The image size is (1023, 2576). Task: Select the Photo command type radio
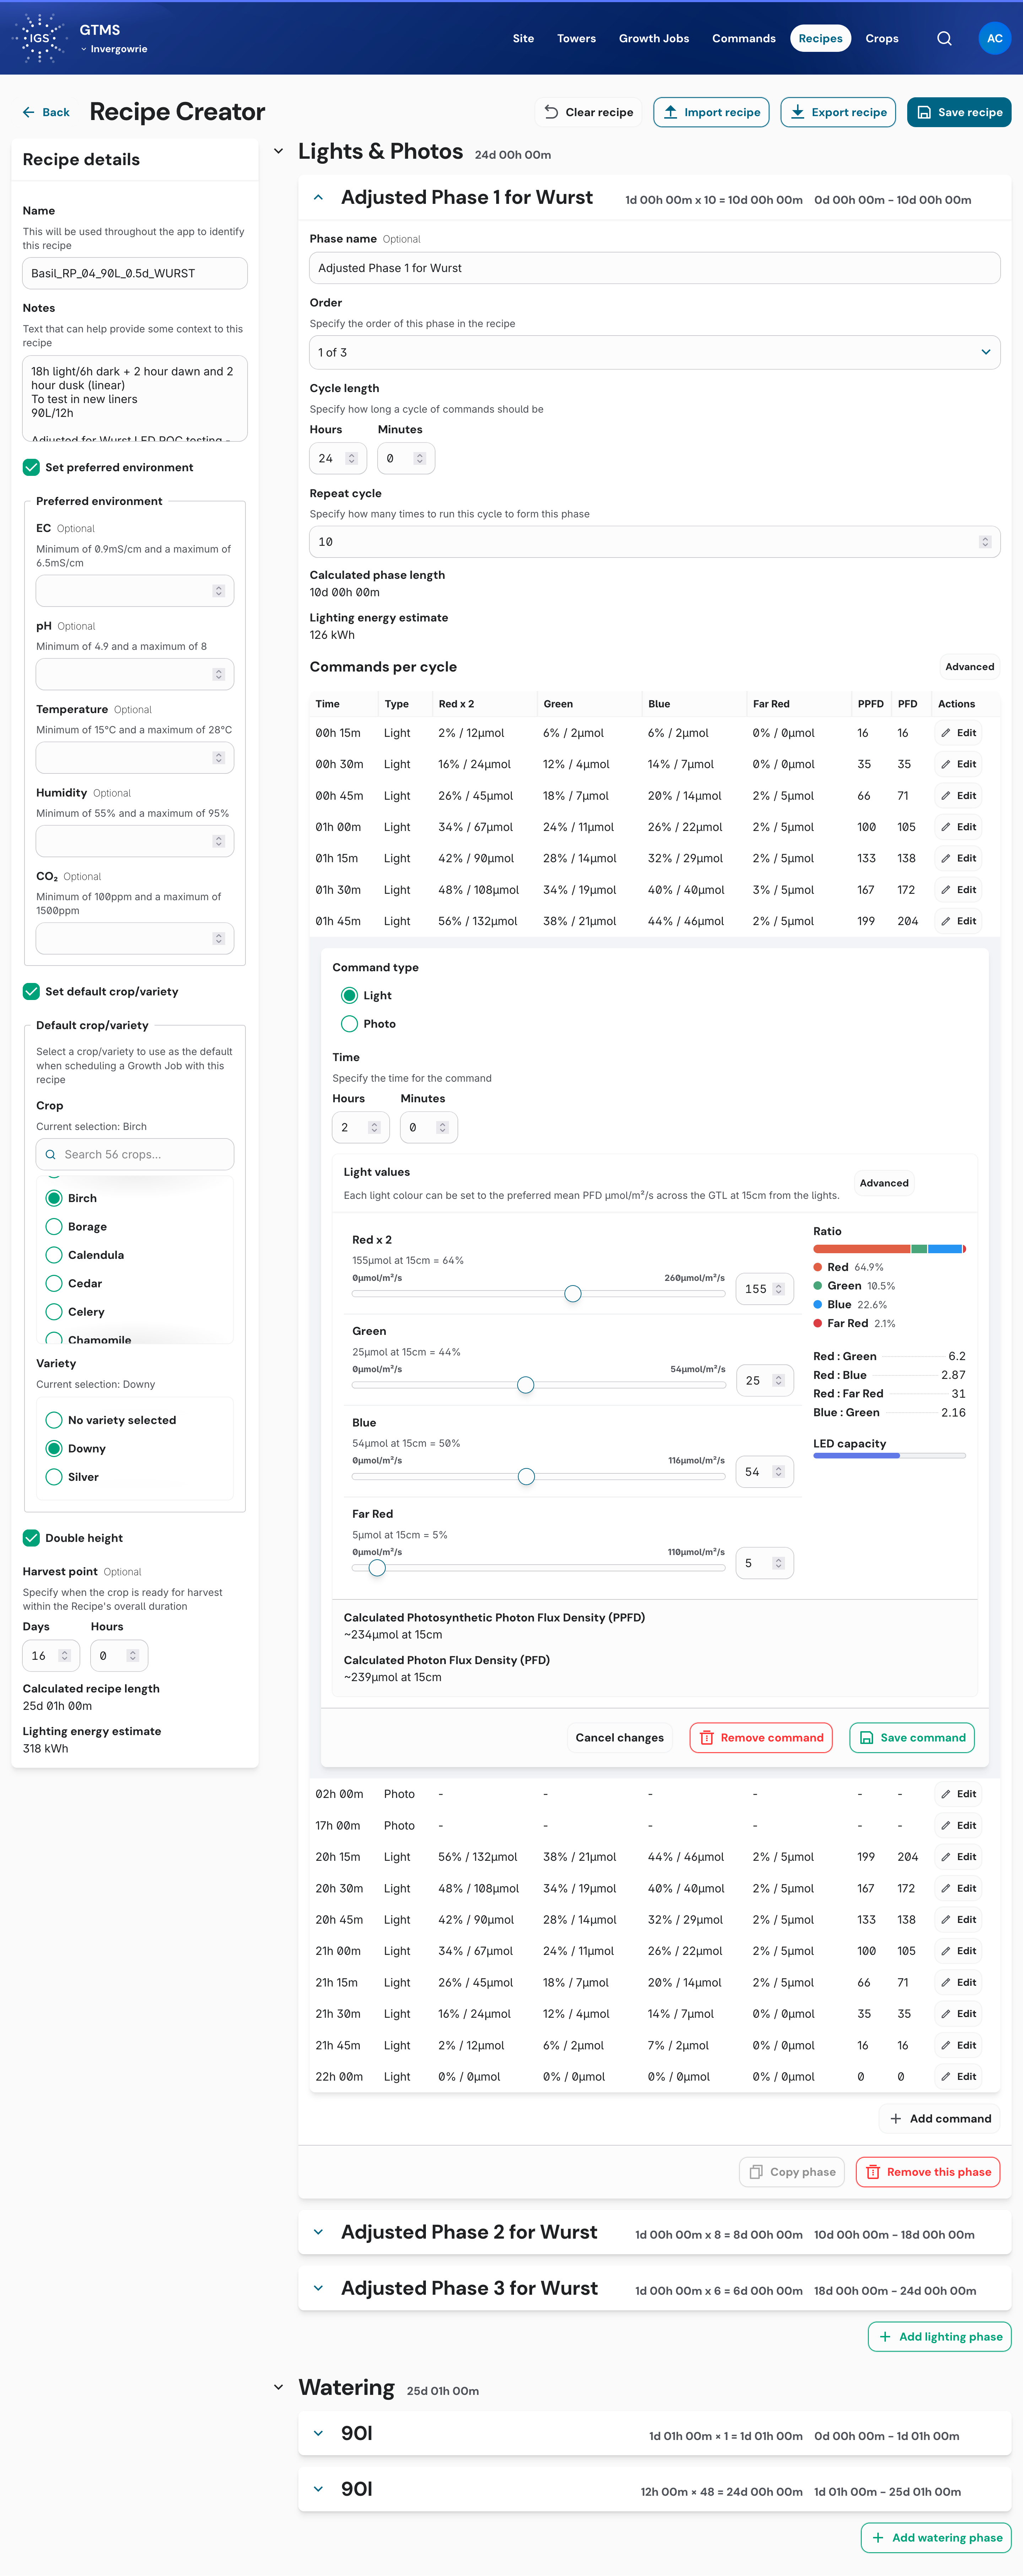point(349,1024)
